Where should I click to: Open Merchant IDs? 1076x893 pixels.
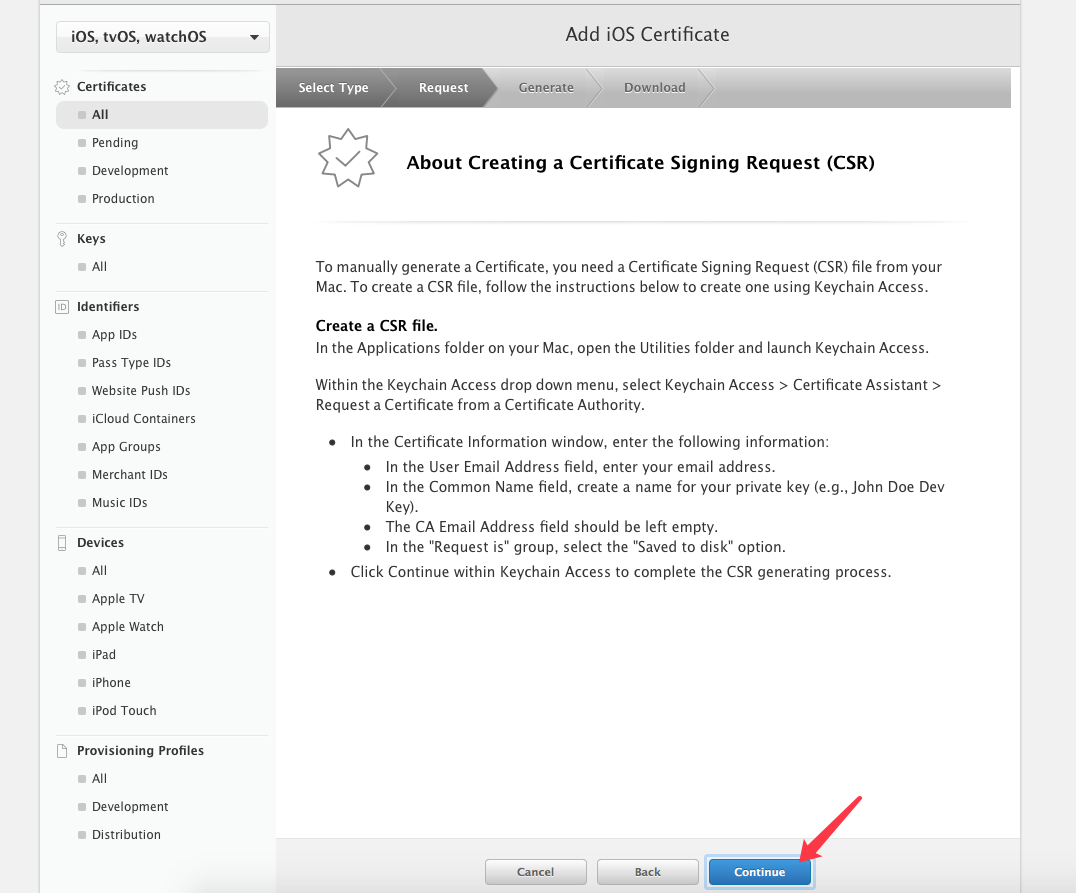(130, 475)
